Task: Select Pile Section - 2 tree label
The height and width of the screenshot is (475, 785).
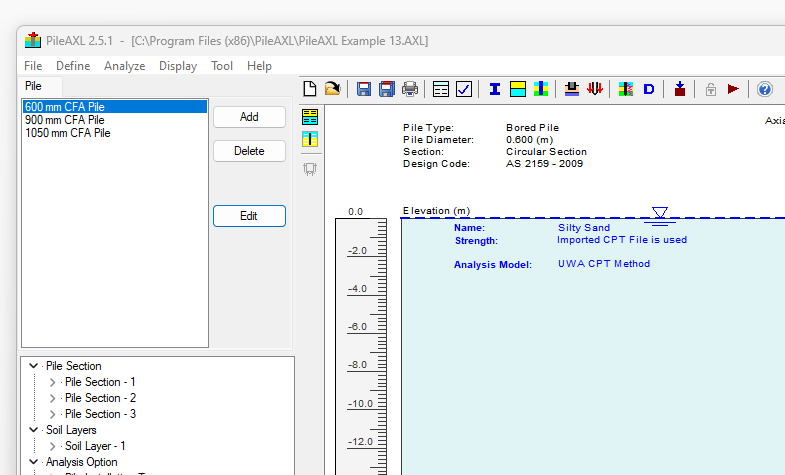Action: tap(100, 398)
